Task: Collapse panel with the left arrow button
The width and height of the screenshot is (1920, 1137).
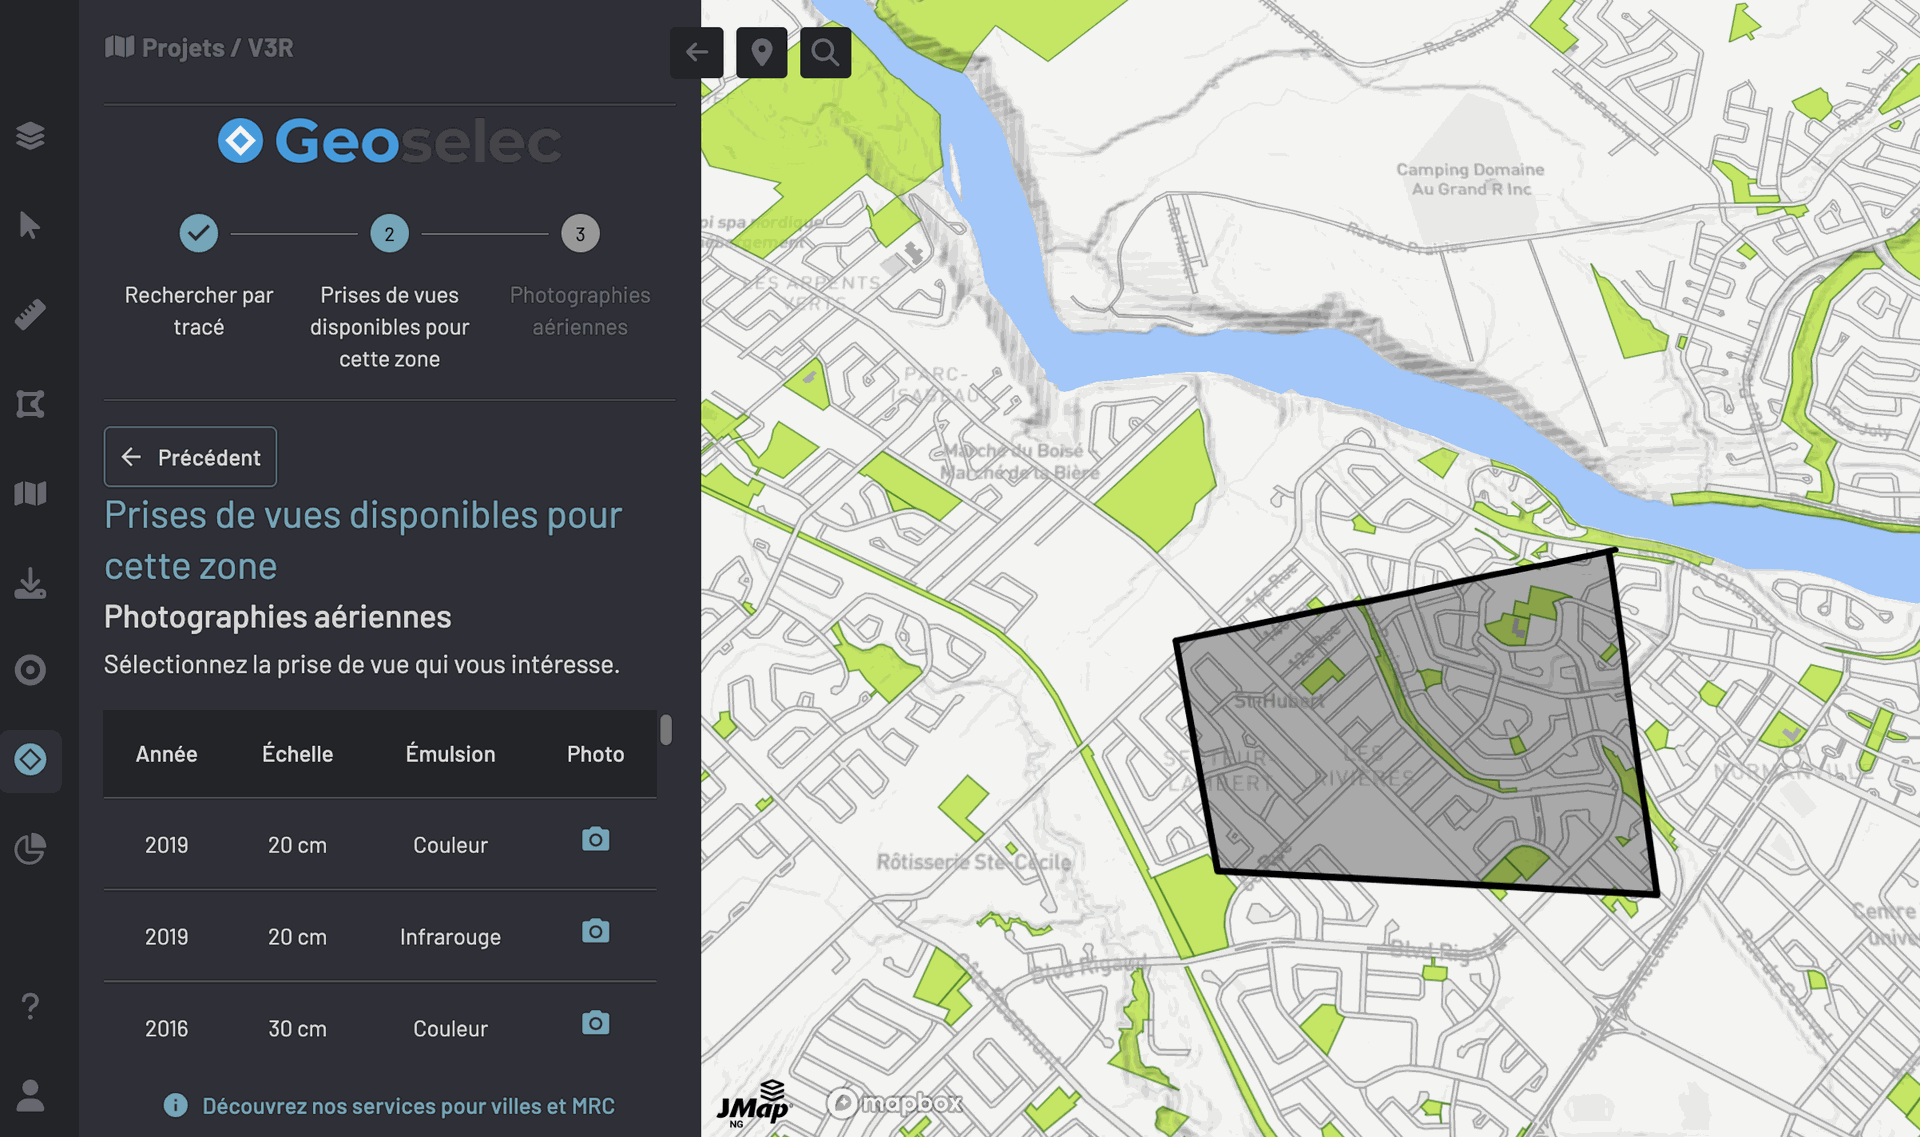Action: pyautogui.click(x=697, y=52)
